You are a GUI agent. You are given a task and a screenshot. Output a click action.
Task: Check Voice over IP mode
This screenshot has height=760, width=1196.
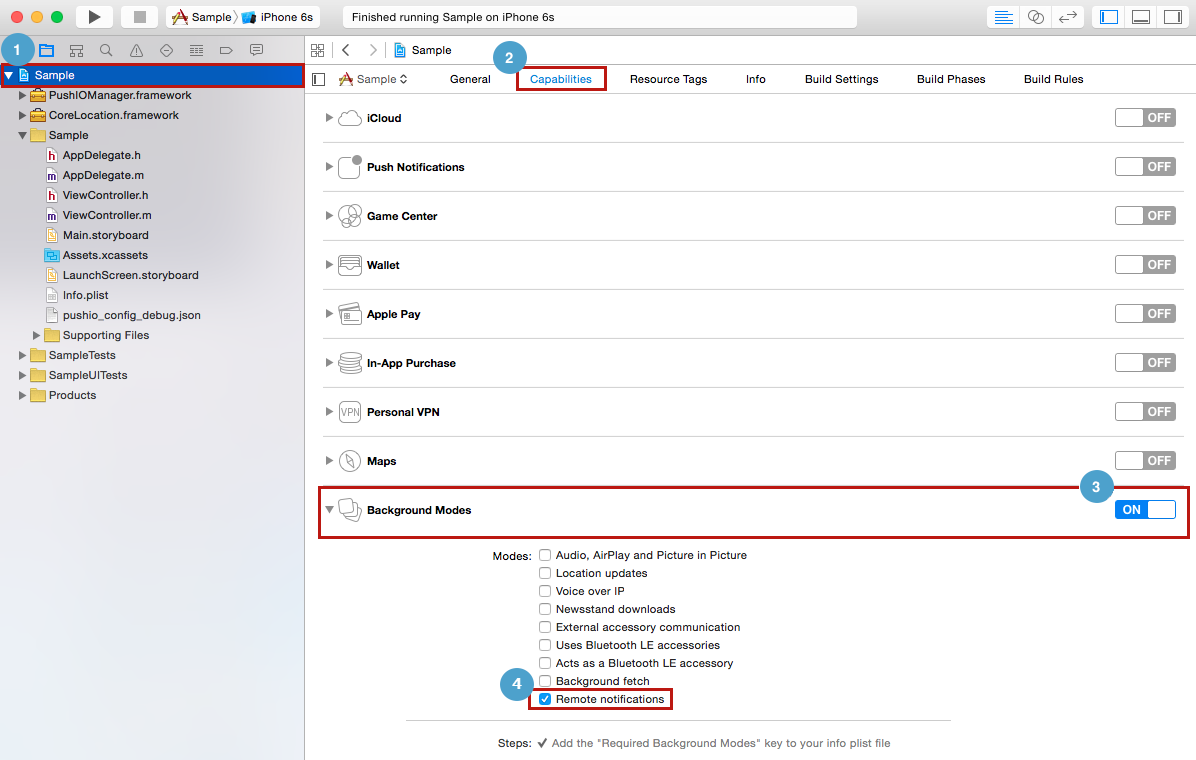point(545,591)
